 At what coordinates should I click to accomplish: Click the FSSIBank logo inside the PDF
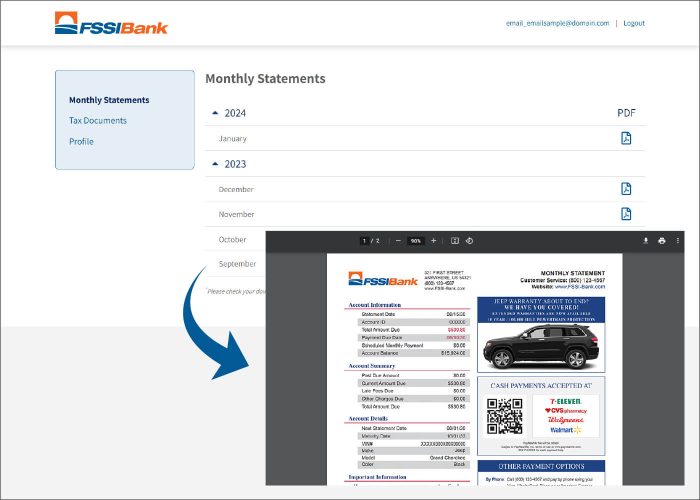tap(383, 279)
